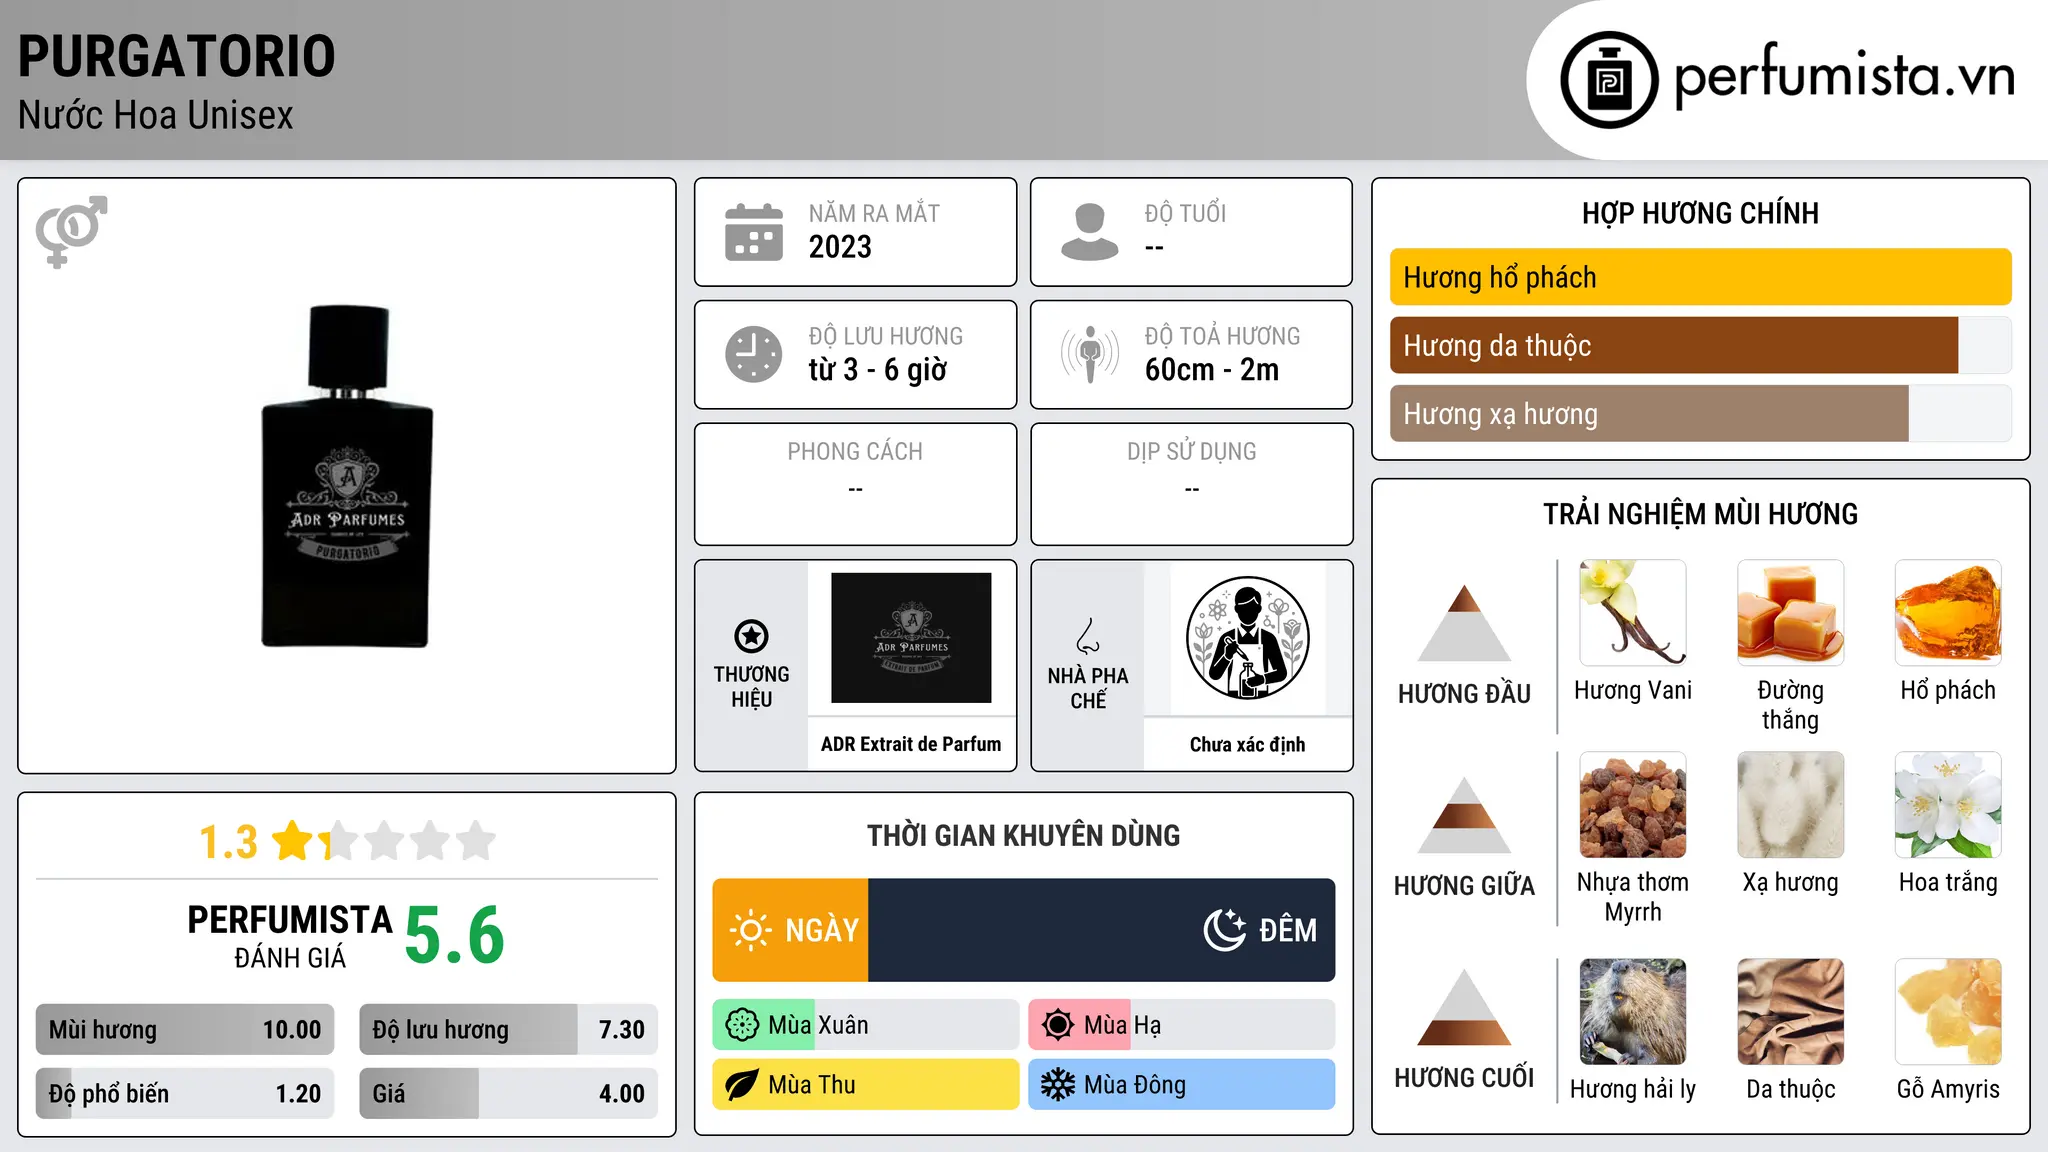Click the Mùi hương 10.00 score bar
This screenshot has width=2048, height=1152.
(x=185, y=1029)
